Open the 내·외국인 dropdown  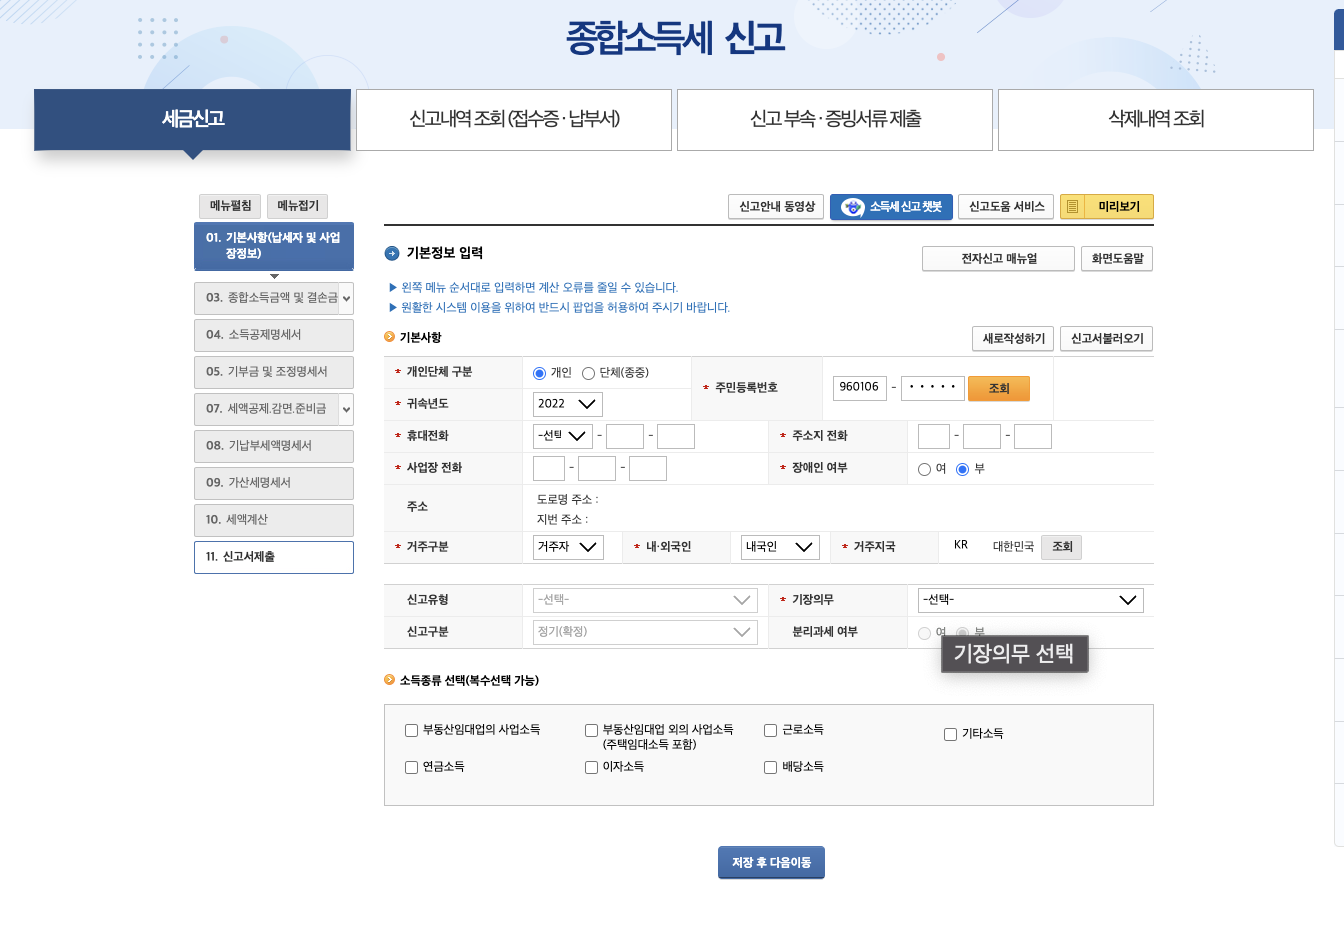click(x=779, y=547)
